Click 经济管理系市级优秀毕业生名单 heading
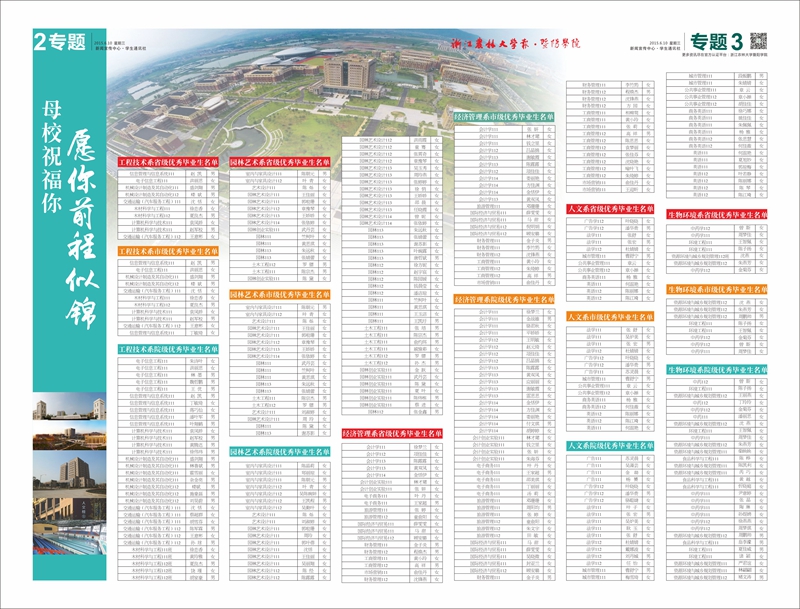Image resolution: width=800 pixels, height=609 pixels. click(503, 116)
